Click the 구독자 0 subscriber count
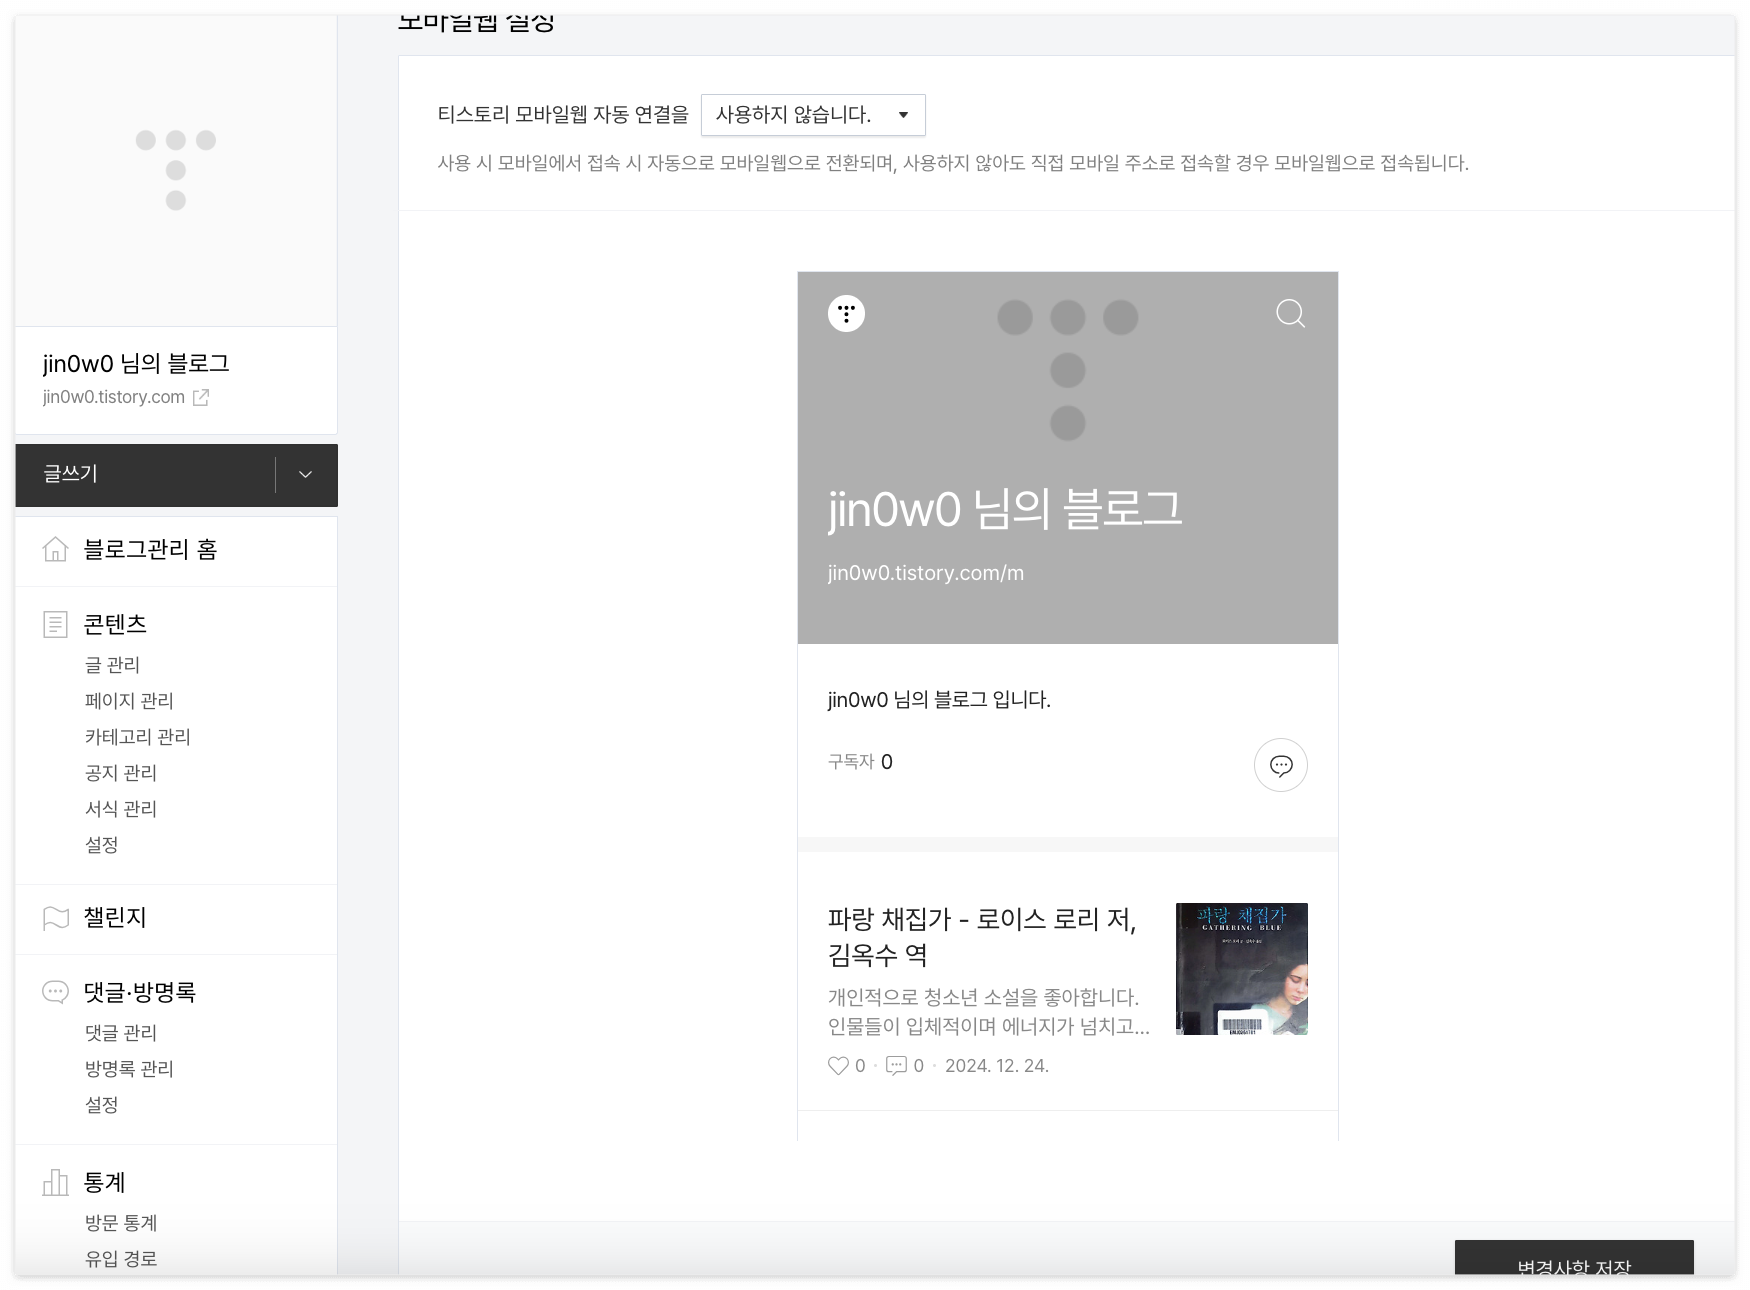 point(860,762)
